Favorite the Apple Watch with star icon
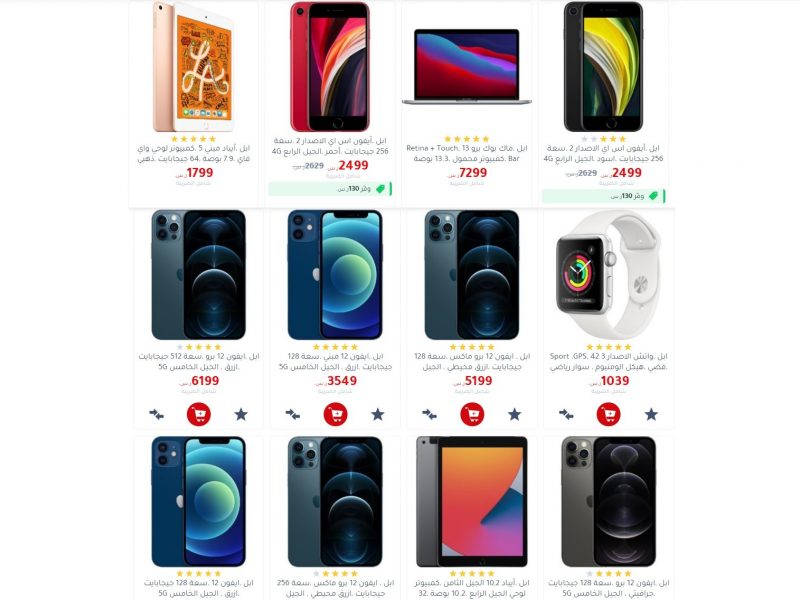Image resolution: width=800 pixels, height=600 pixels. (x=651, y=414)
